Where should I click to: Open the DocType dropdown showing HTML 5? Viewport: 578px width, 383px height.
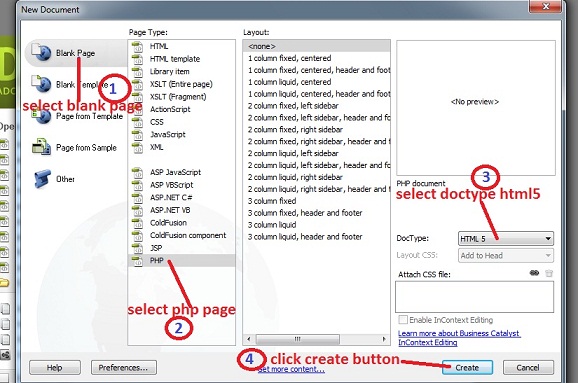point(506,238)
